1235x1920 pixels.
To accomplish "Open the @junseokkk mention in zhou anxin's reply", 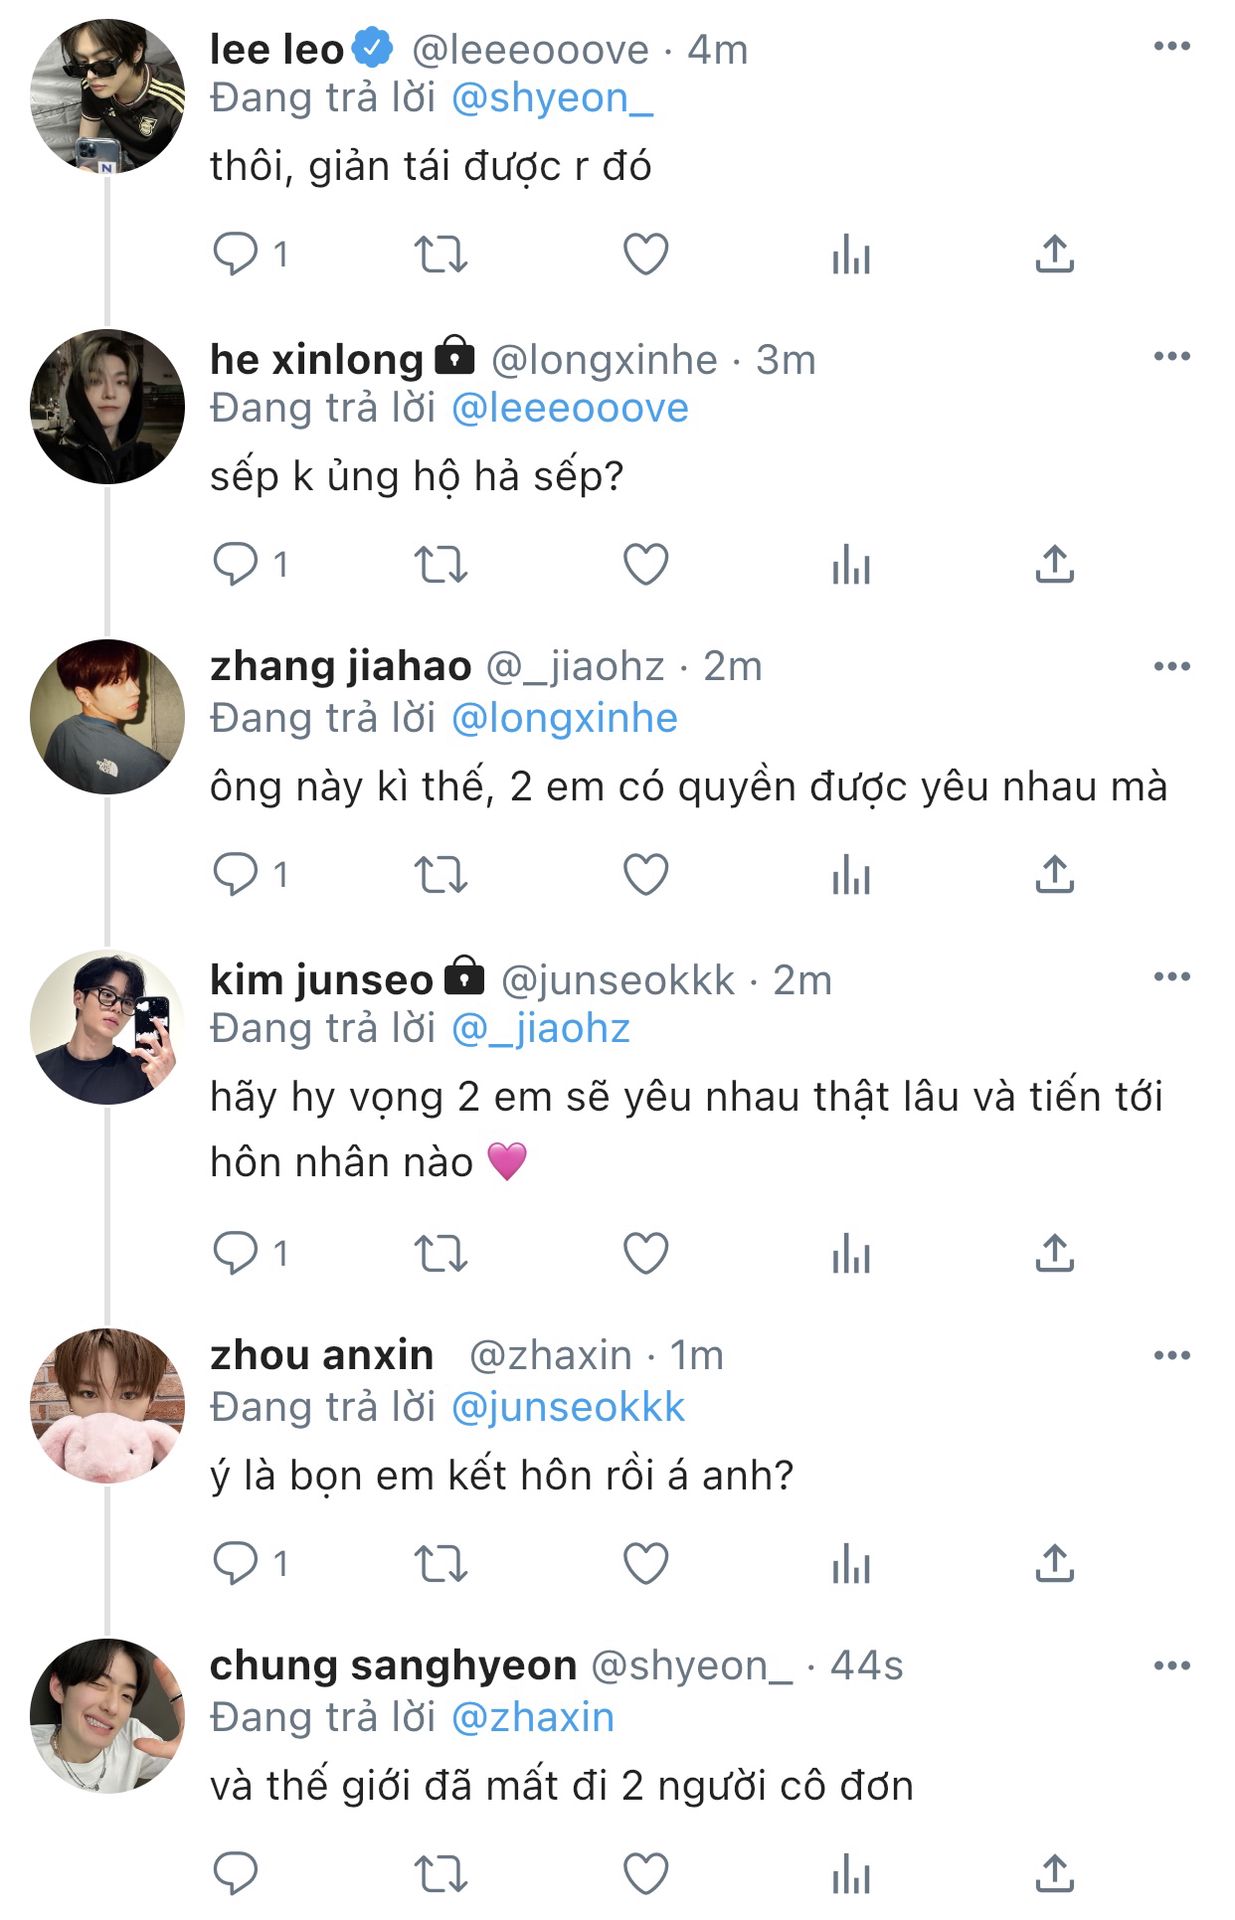I will (568, 1408).
